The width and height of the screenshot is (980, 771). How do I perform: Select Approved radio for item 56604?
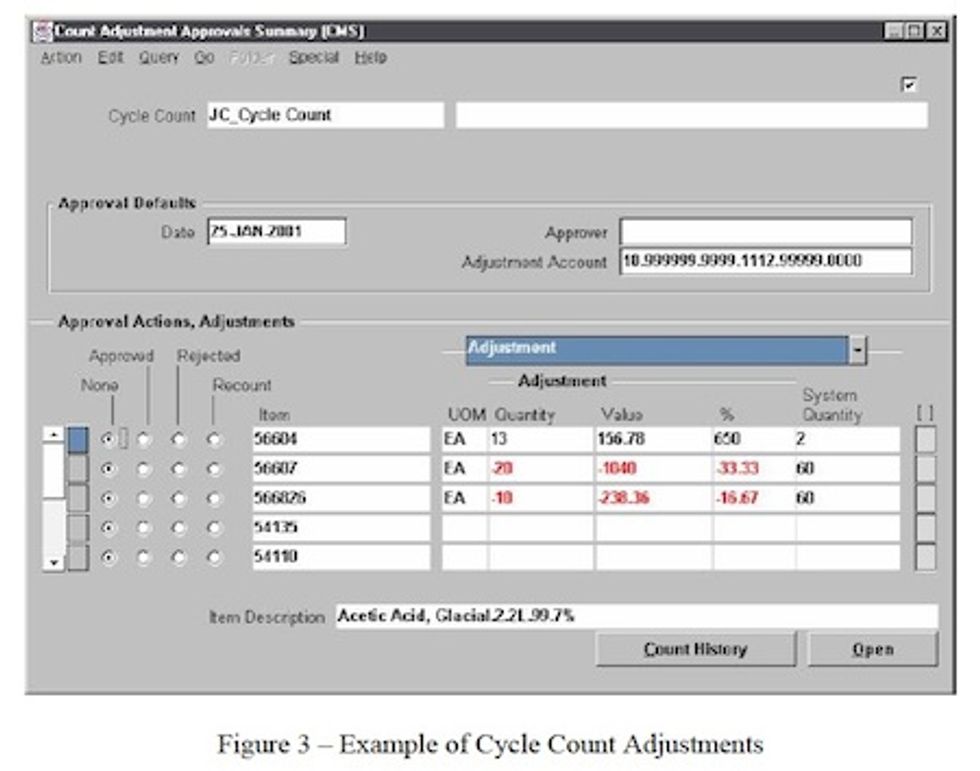(147, 440)
